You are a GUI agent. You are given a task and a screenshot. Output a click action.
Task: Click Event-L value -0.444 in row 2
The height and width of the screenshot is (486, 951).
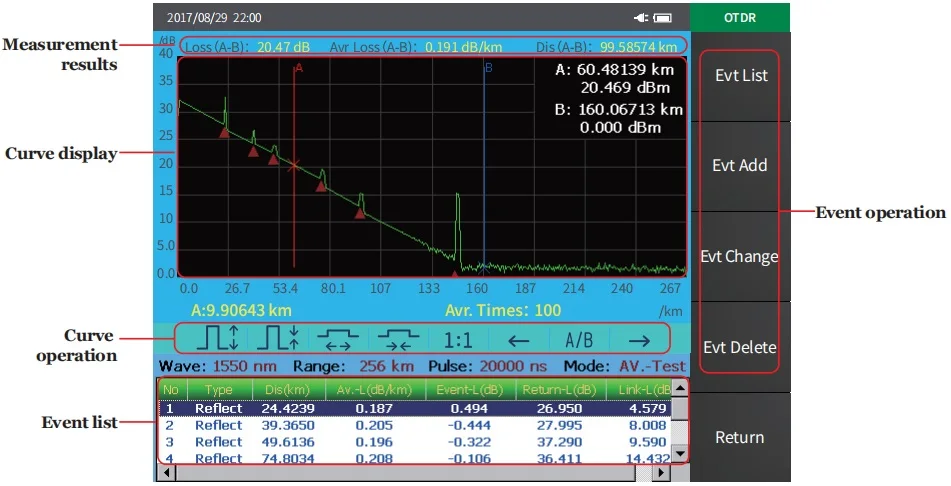click(x=469, y=425)
